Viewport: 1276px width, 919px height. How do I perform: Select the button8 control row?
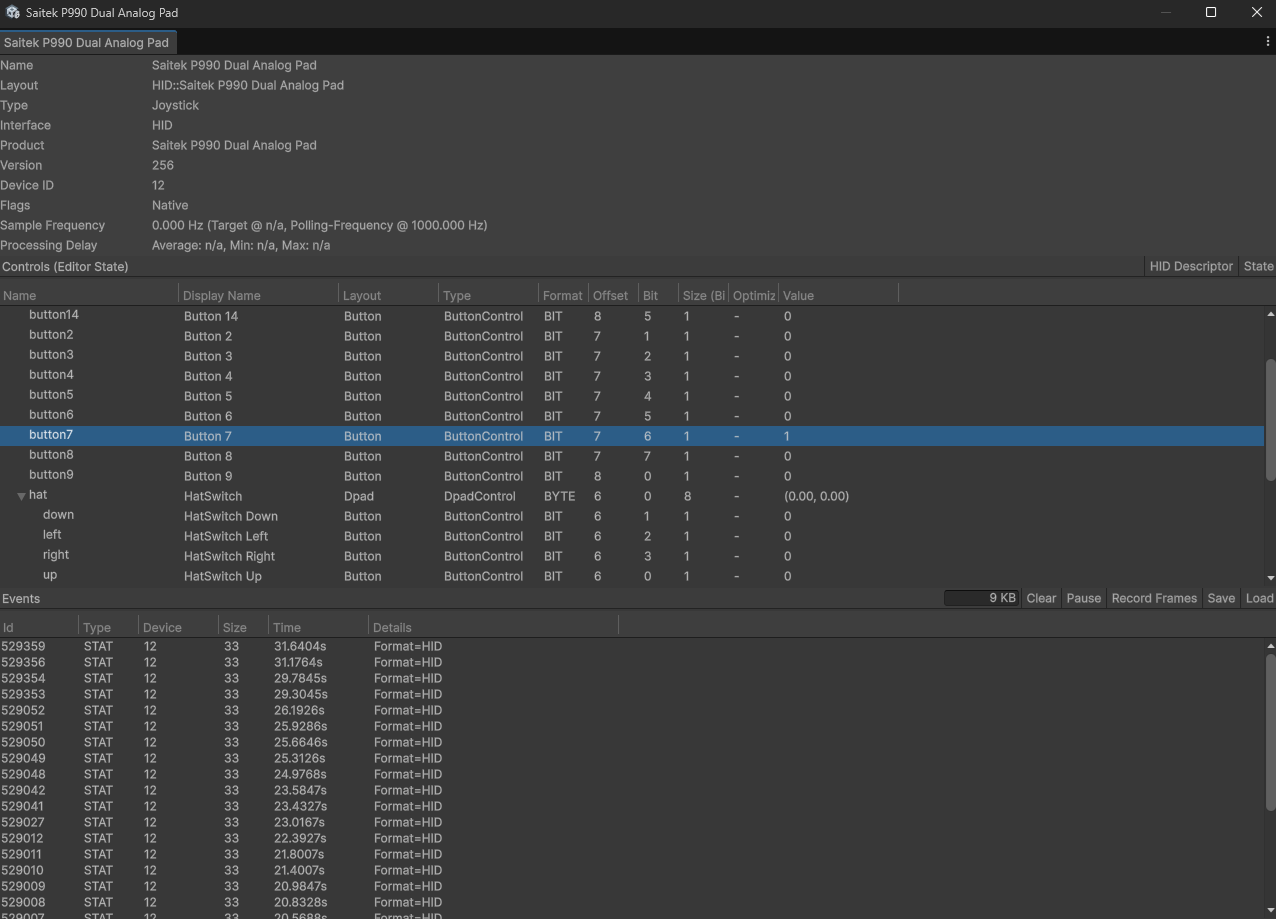632,456
